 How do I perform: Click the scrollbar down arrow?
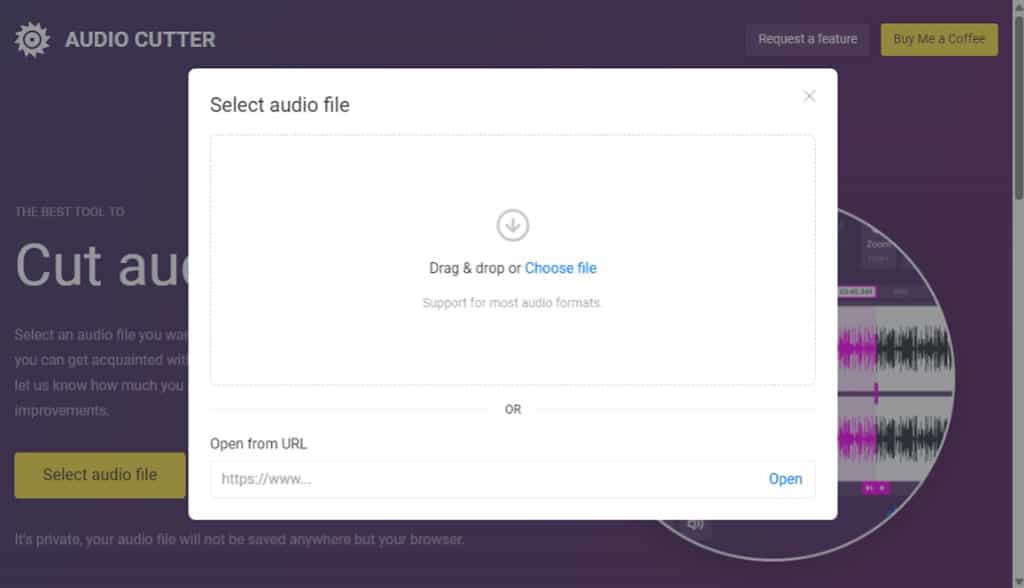[1018, 581]
